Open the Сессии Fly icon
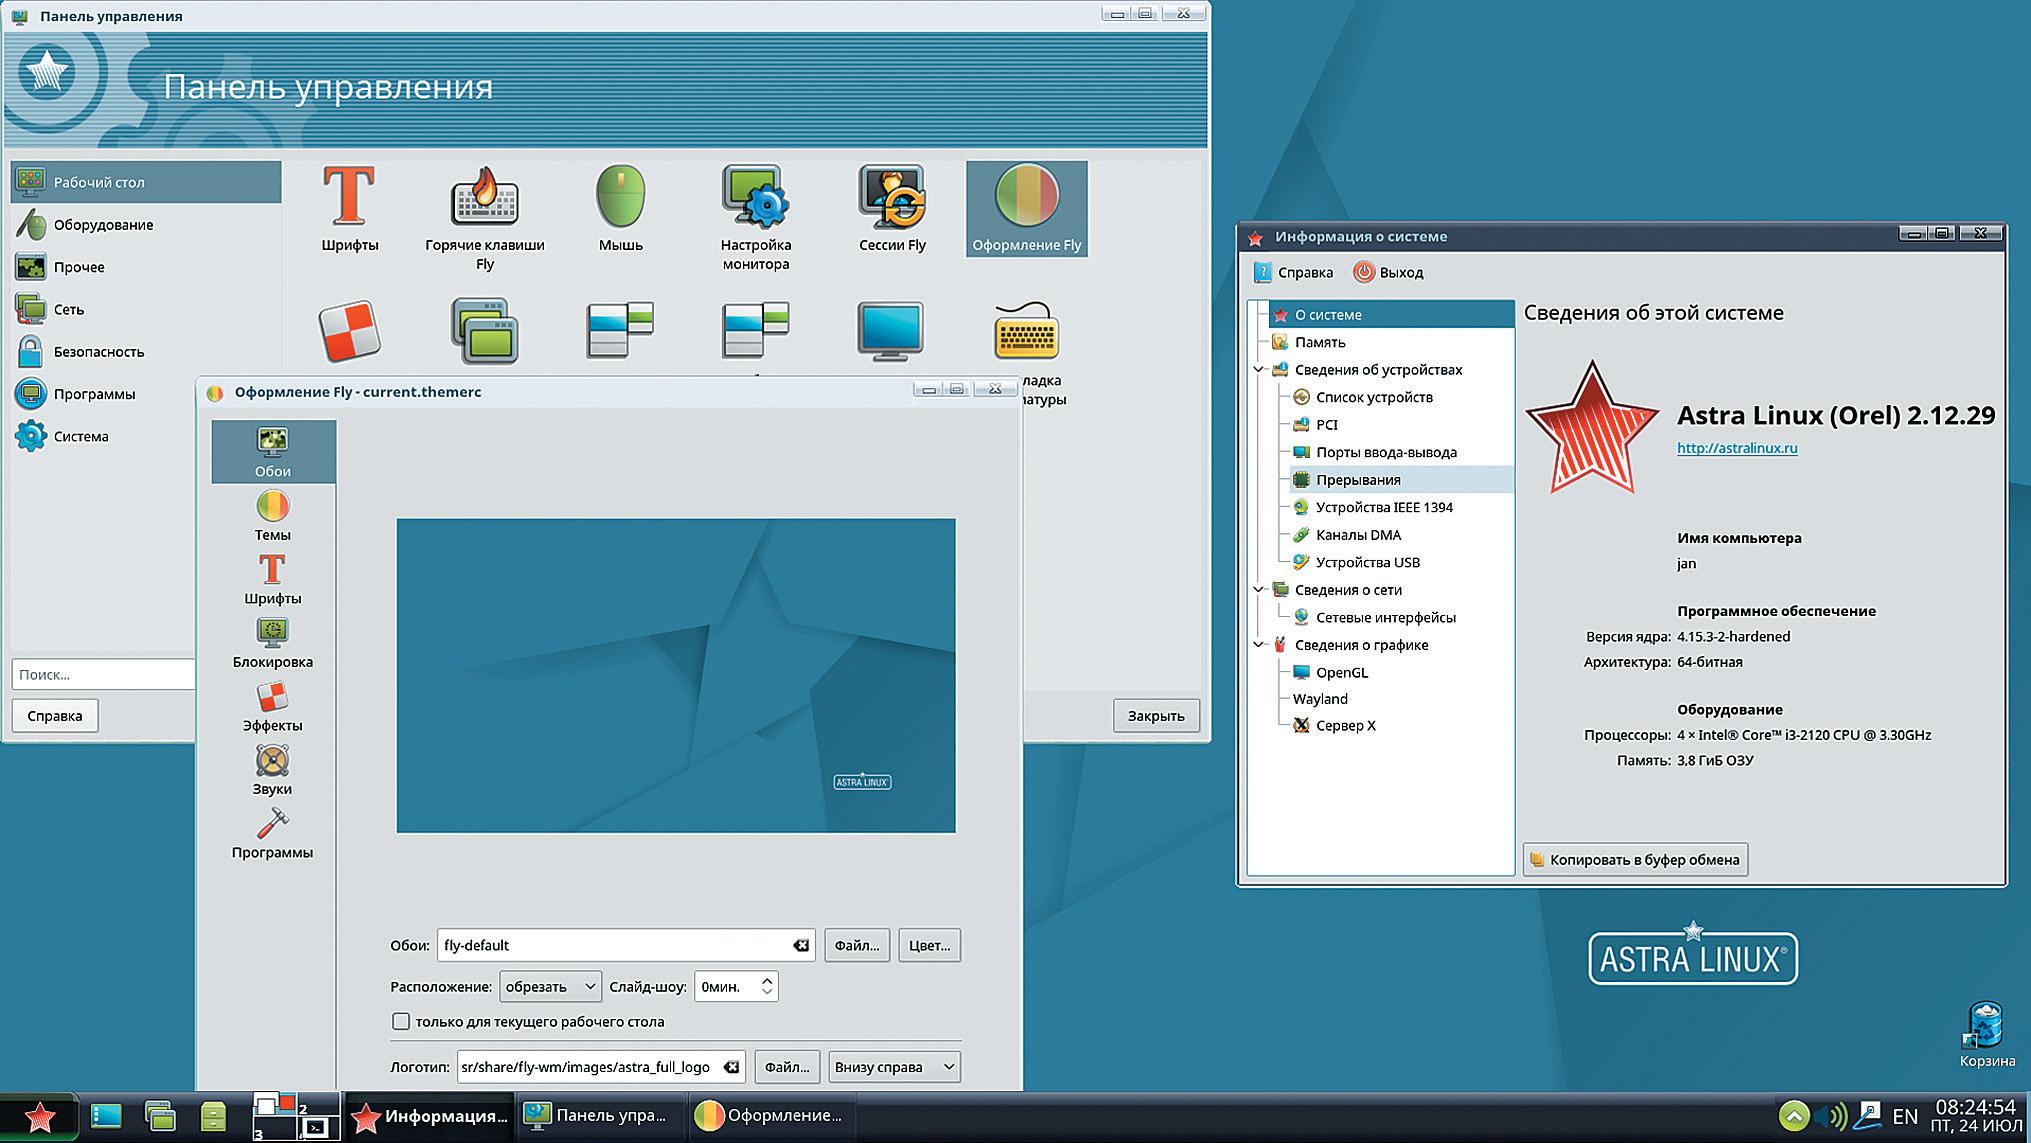 [892, 207]
